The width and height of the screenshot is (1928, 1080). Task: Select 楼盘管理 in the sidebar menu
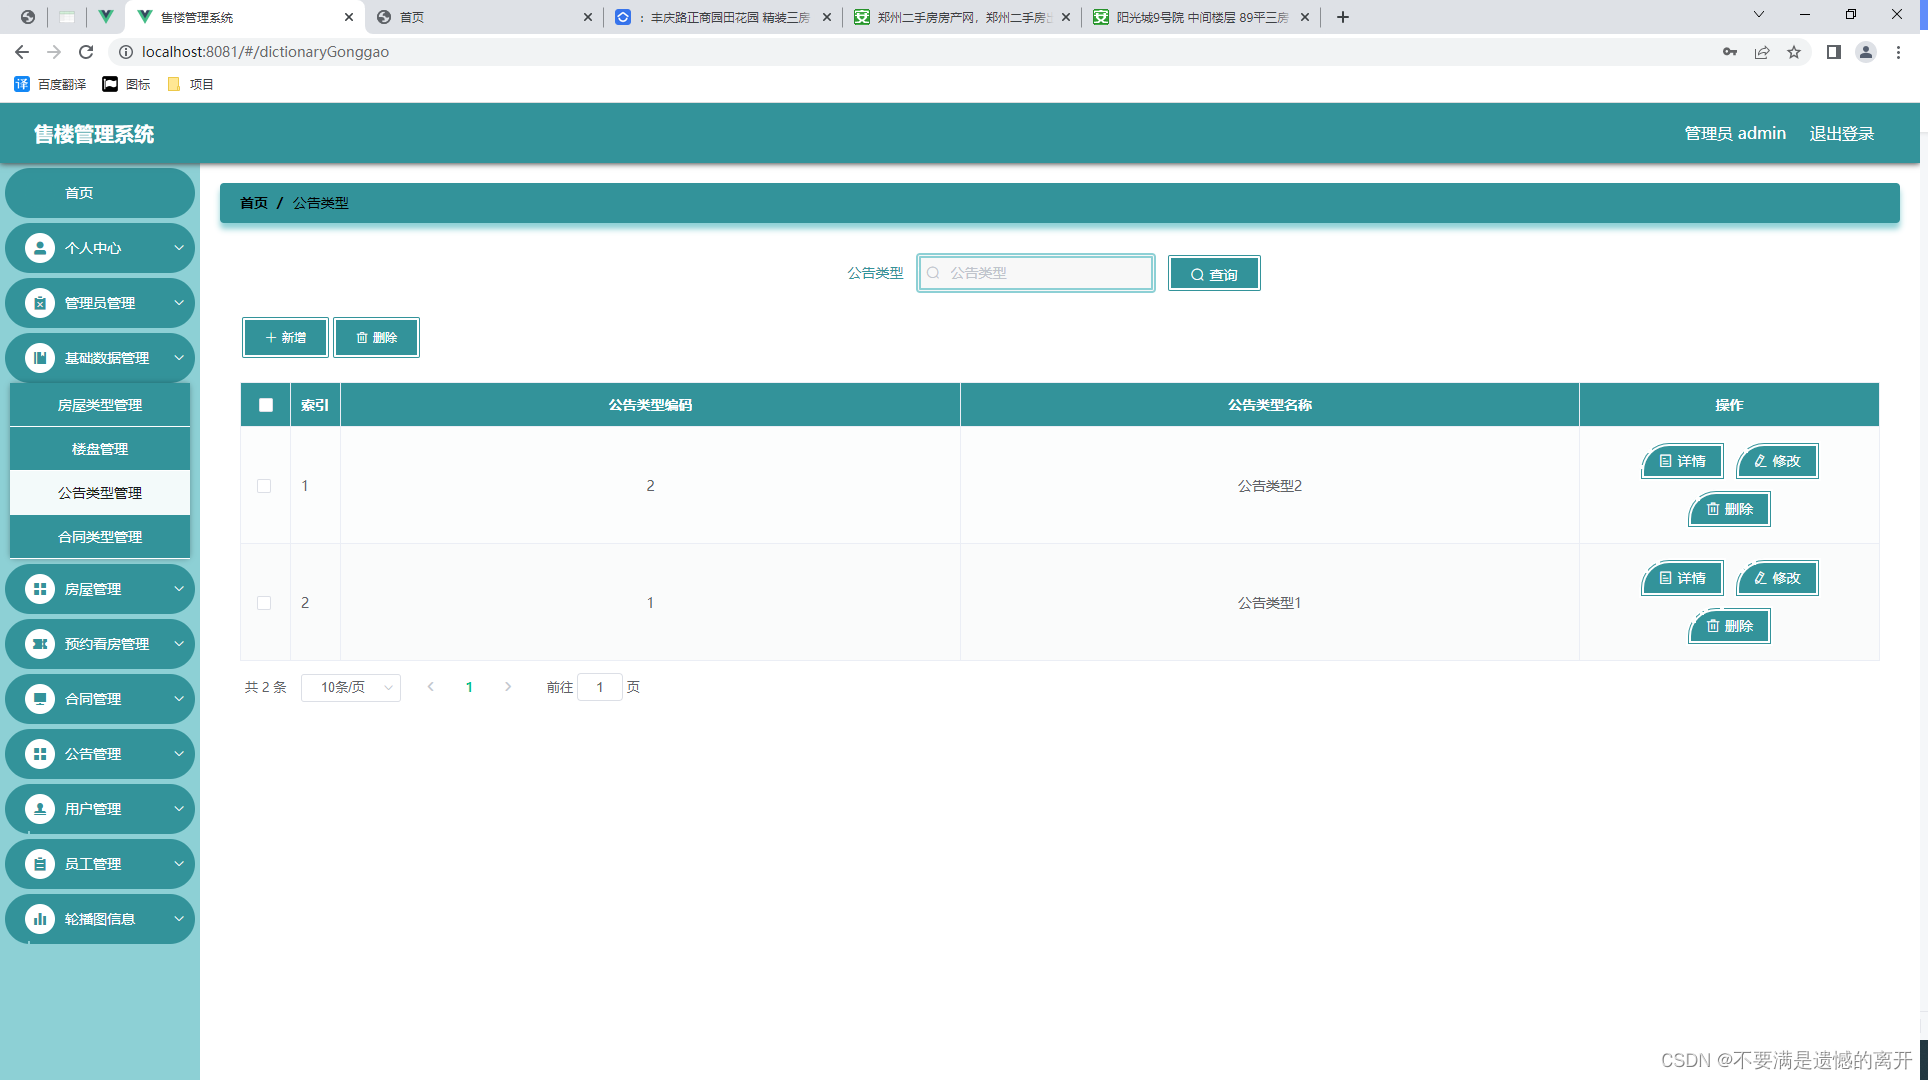click(x=99, y=448)
